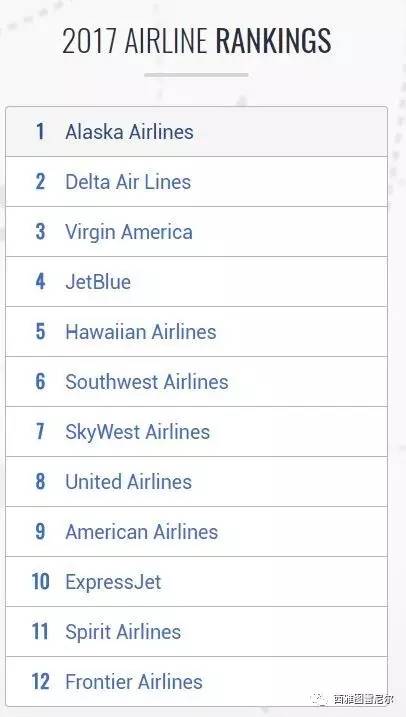Click the 2017 Airline Rankings heading
Screen dimensions: 406x717
pyautogui.click(x=197, y=41)
